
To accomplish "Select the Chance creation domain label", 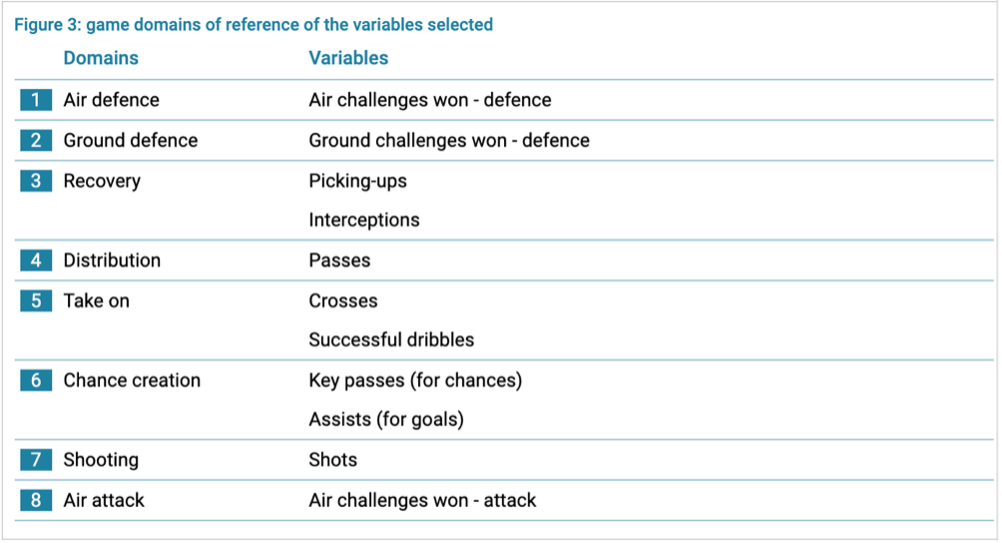I will point(132,380).
